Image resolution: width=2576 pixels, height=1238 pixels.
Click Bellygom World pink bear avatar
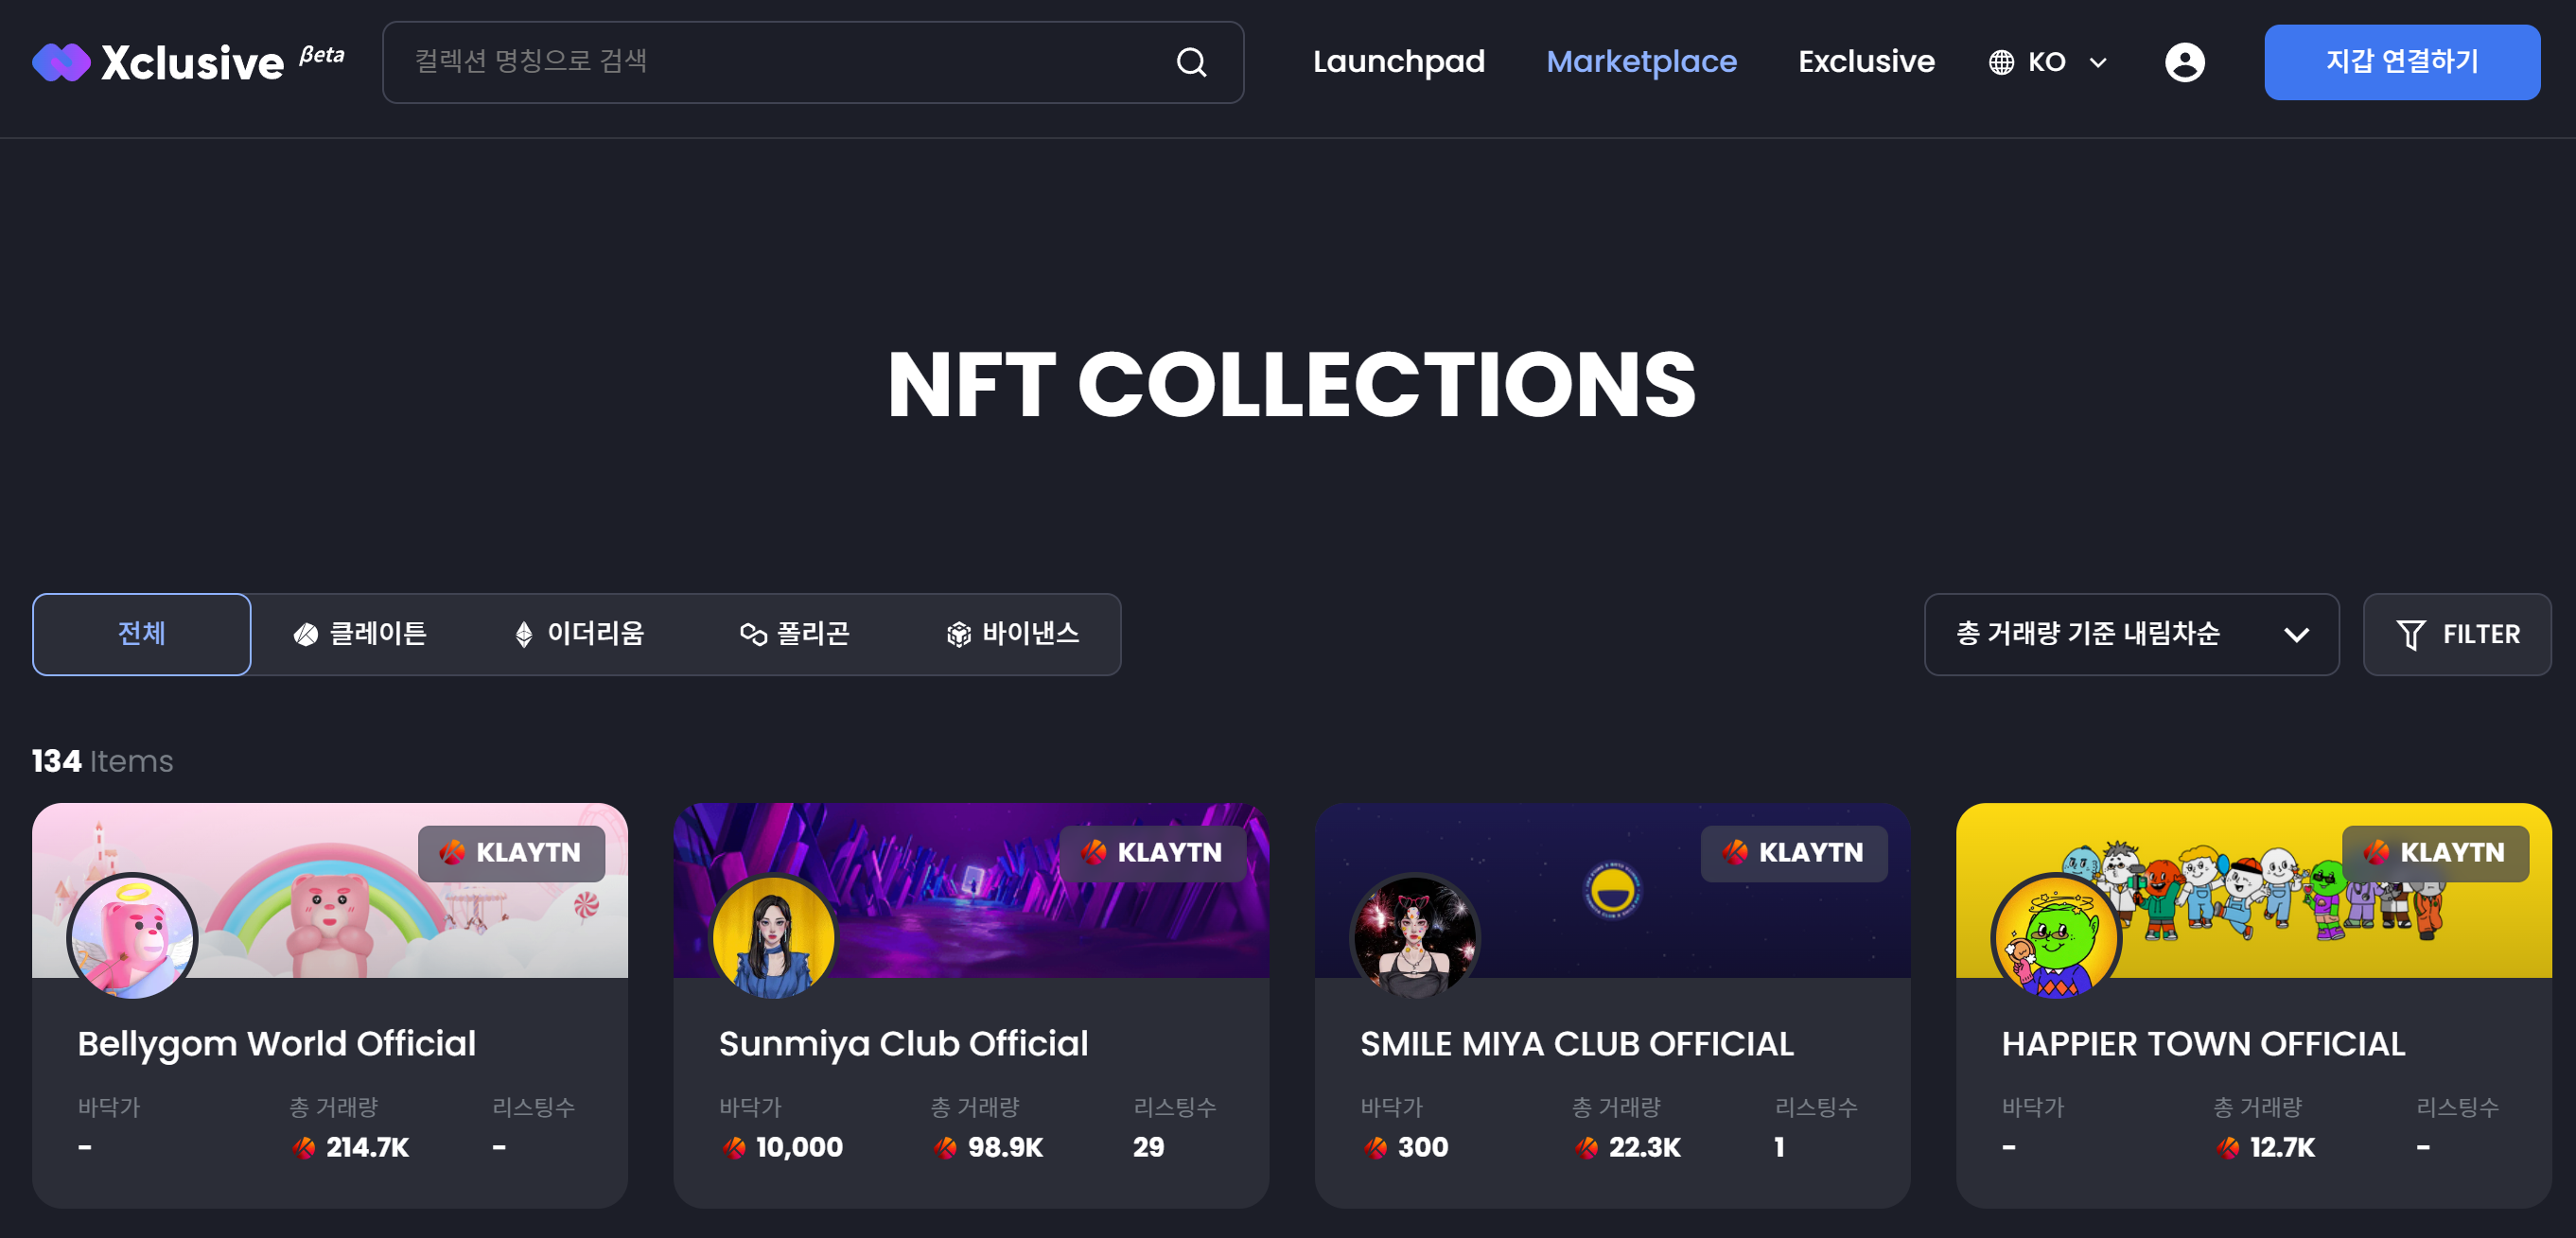click(132, 937)
